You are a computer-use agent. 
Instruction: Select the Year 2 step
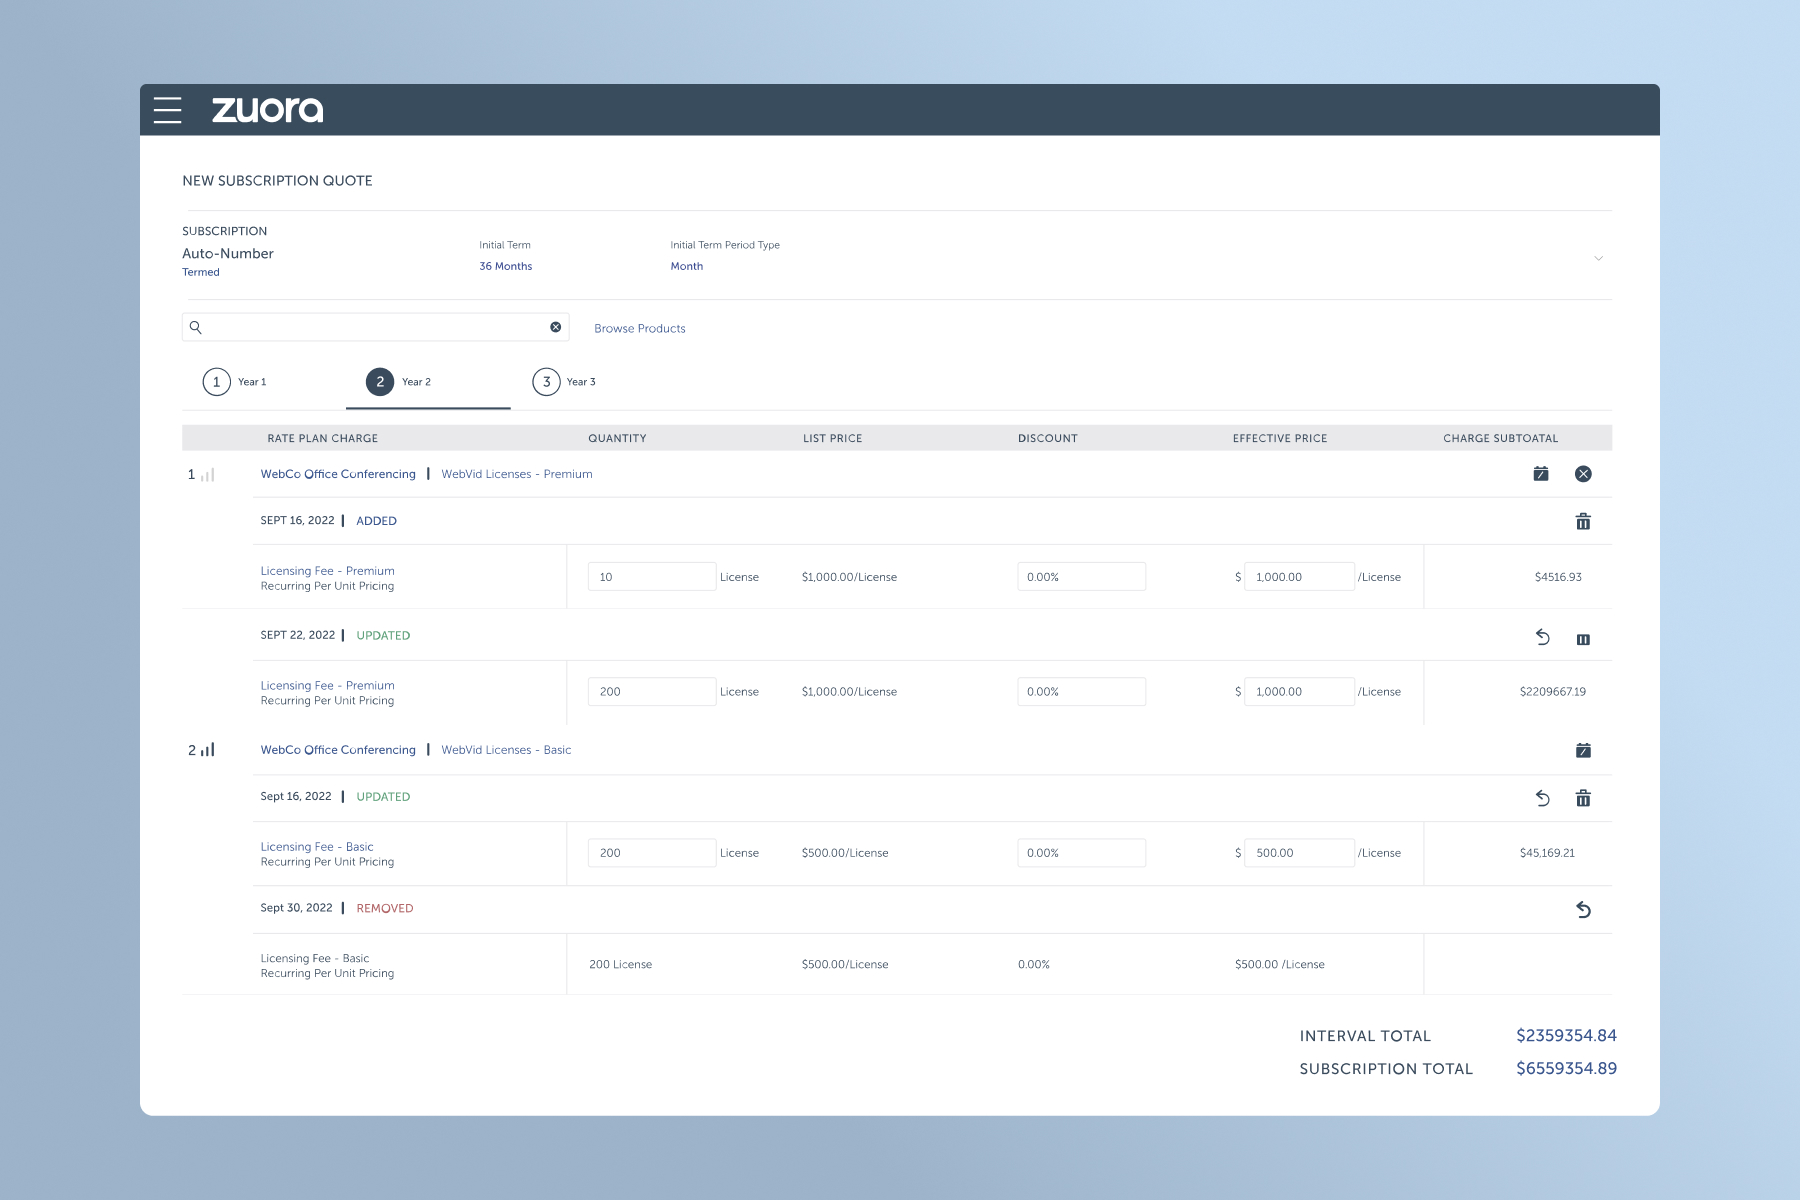(400, 382)
